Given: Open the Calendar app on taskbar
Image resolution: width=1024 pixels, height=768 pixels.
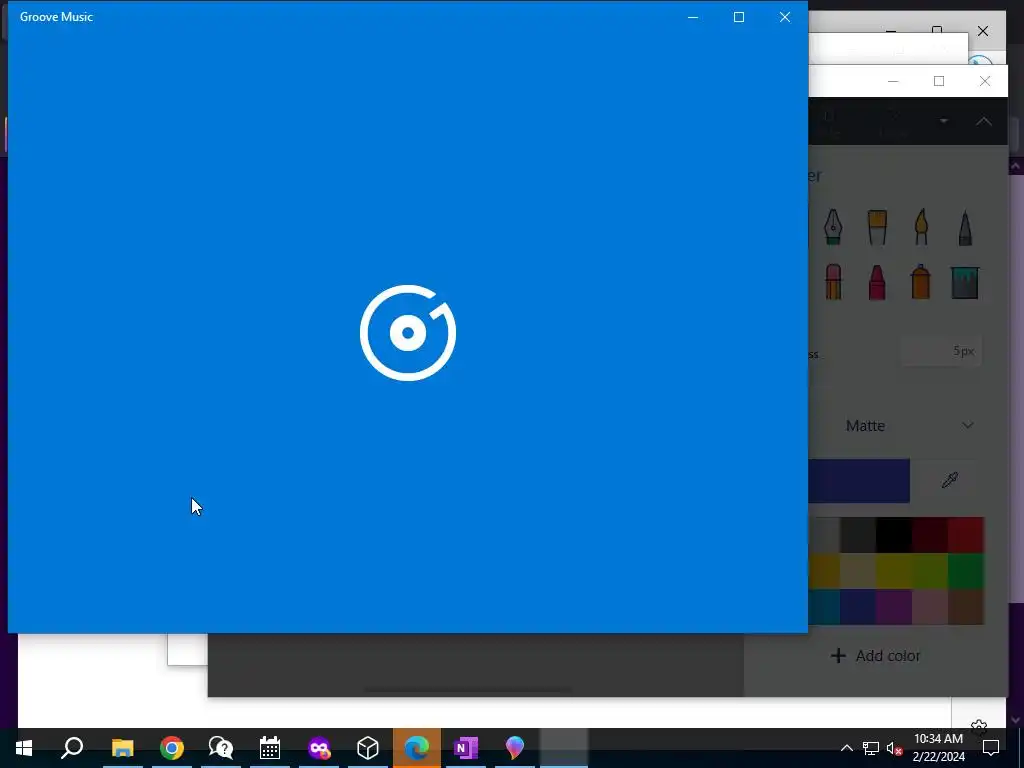Looking at the screenshot, I should tap(270, 748).
